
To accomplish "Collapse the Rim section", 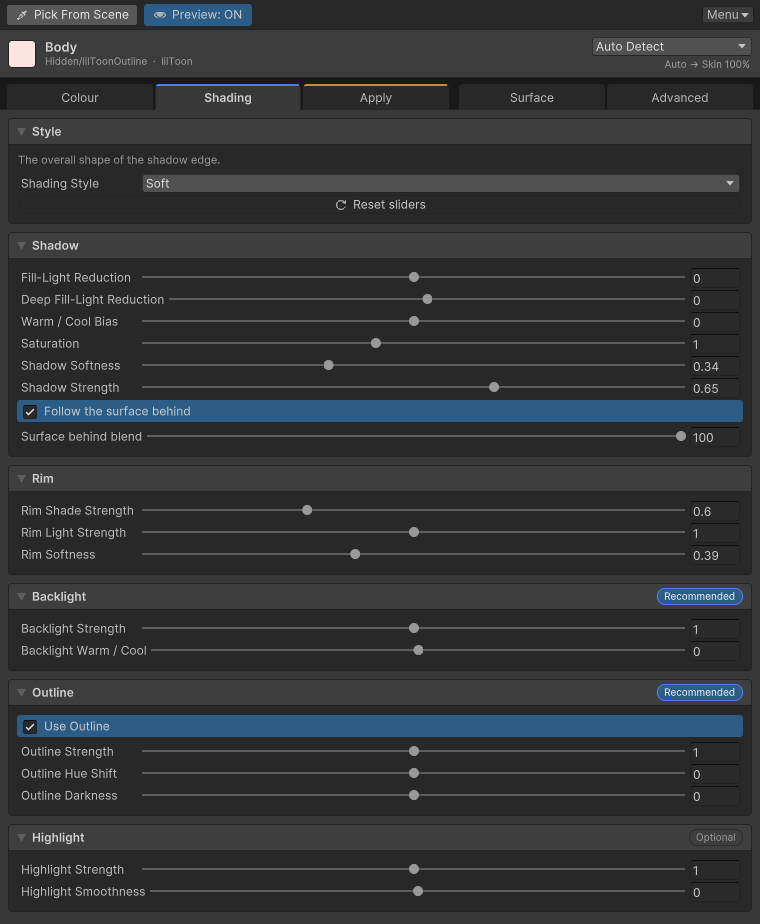I will click(21, 478).
